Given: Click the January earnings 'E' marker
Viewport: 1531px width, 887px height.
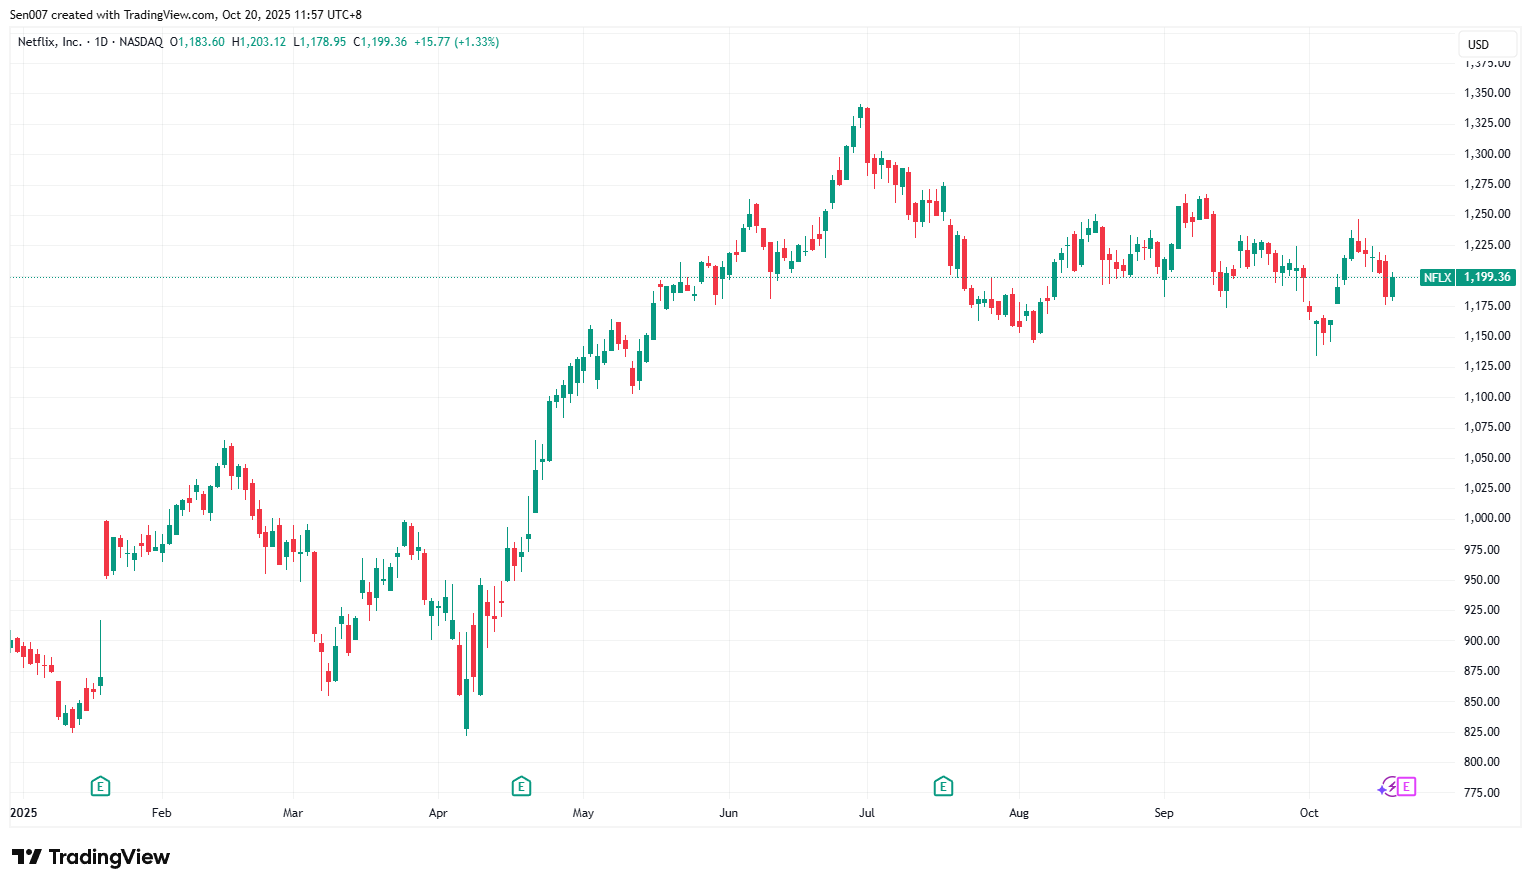Looking at the screenshot, I should point(100,787).
